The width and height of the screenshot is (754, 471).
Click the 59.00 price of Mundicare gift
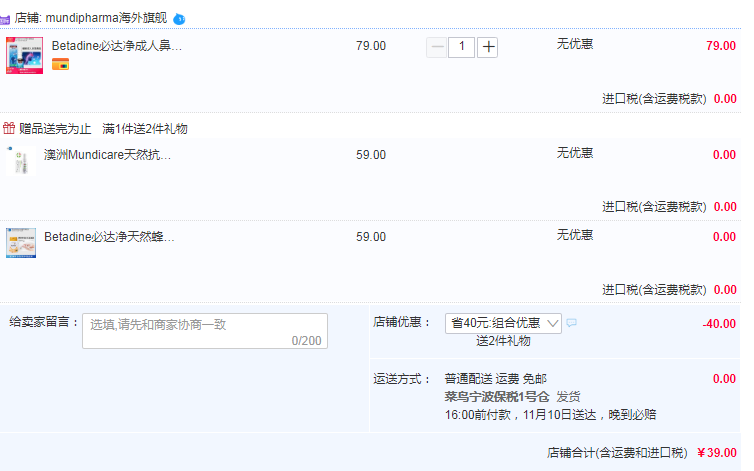371,155
